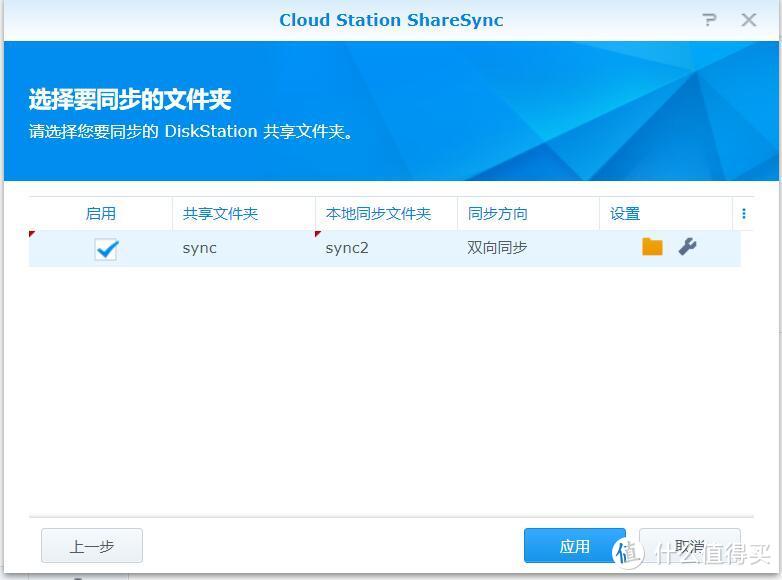
Task: Click the heading '选择要同步的文件夹'
Action: [x=130, y=99]
